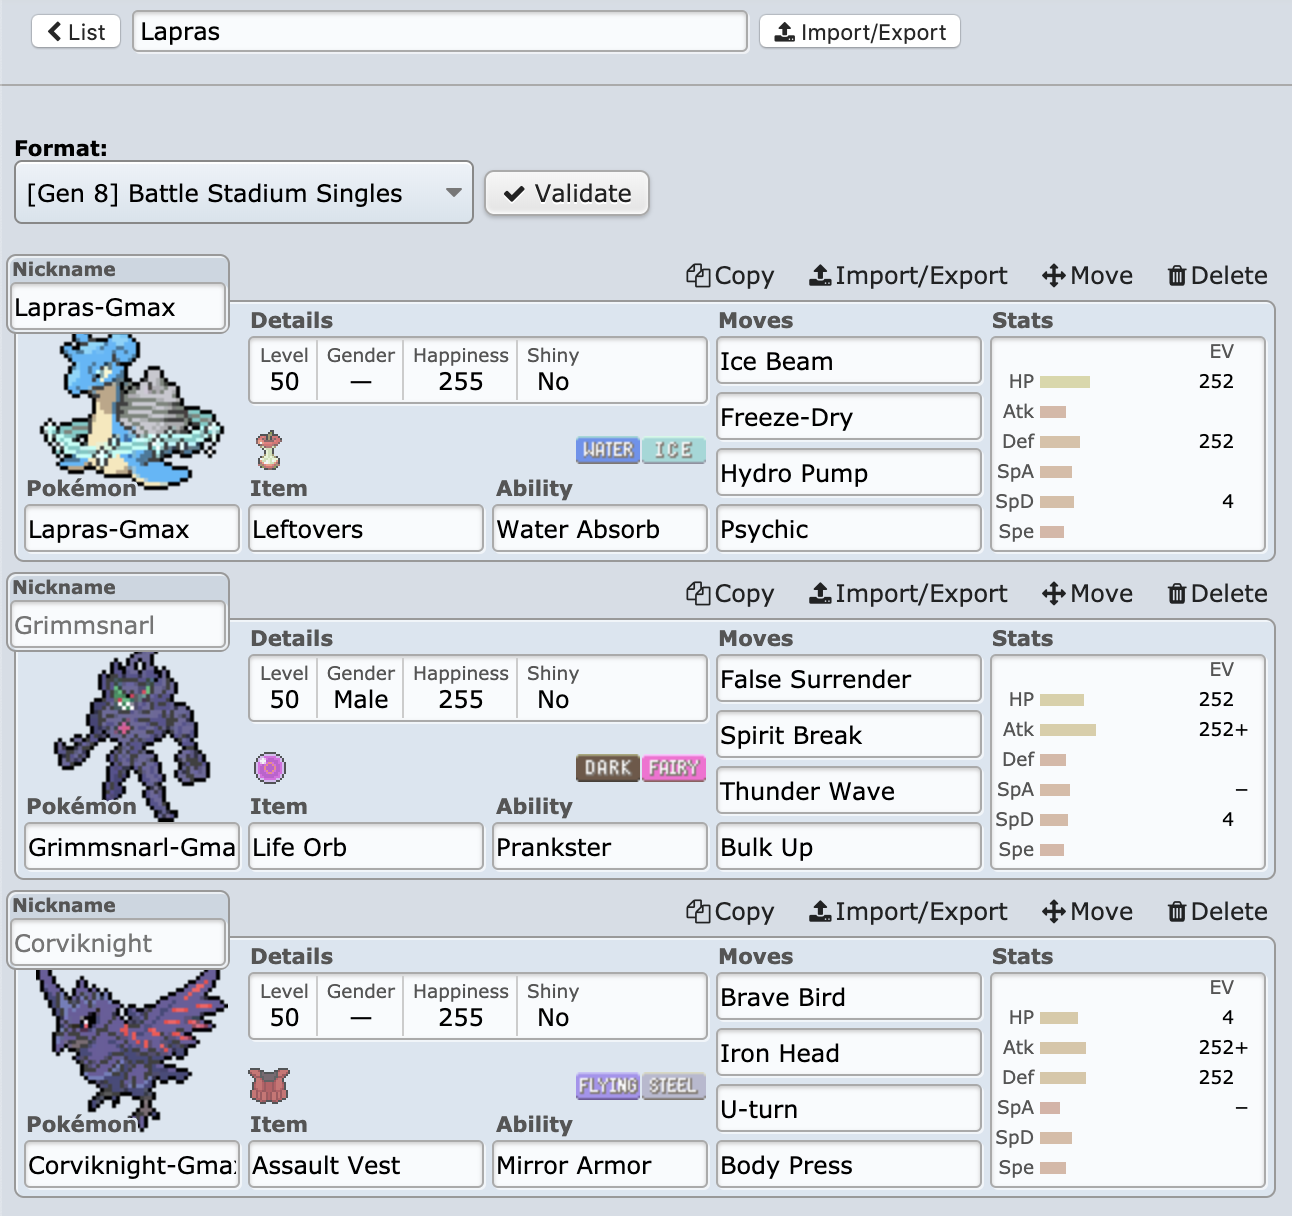Move the Lapras-Gmax set

1087,276
